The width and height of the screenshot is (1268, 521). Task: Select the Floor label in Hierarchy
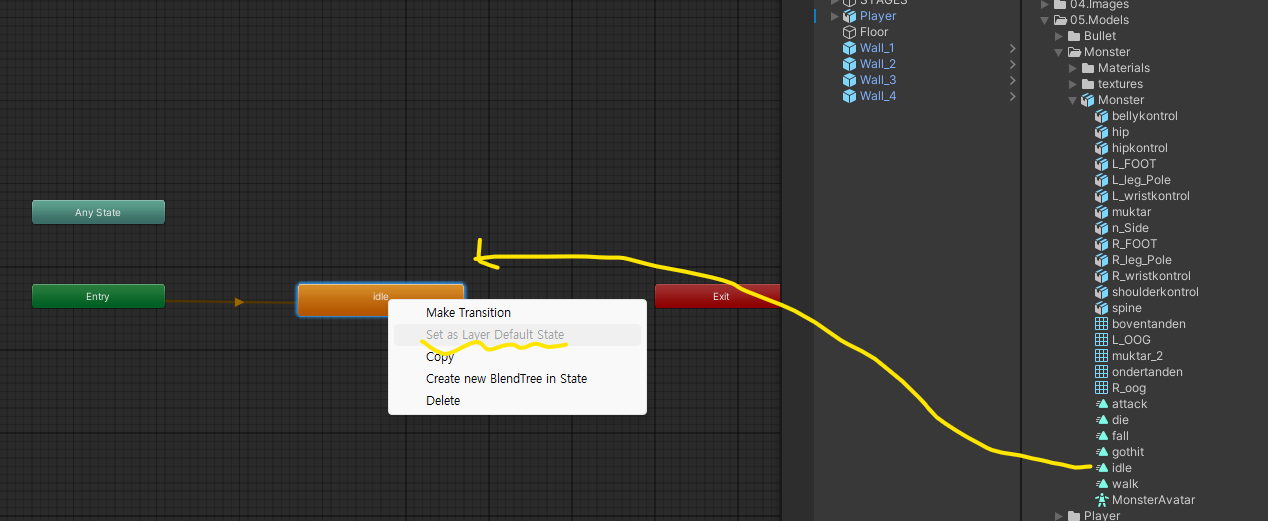[x=874, y=32]
